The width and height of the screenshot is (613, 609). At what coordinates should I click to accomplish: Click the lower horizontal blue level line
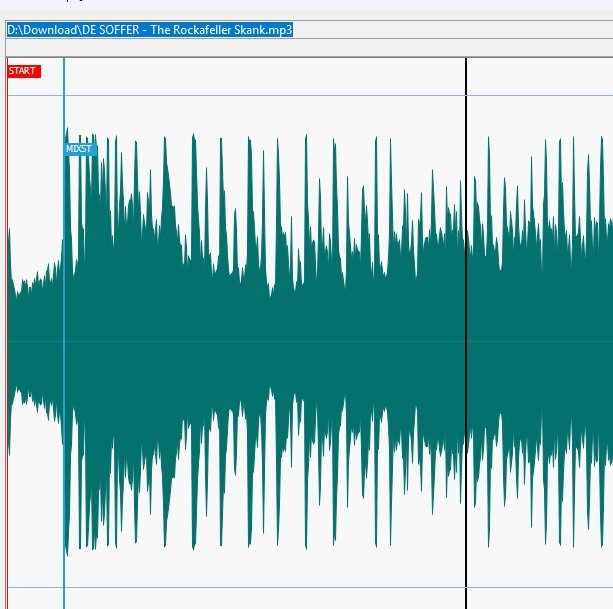point(300,587)
